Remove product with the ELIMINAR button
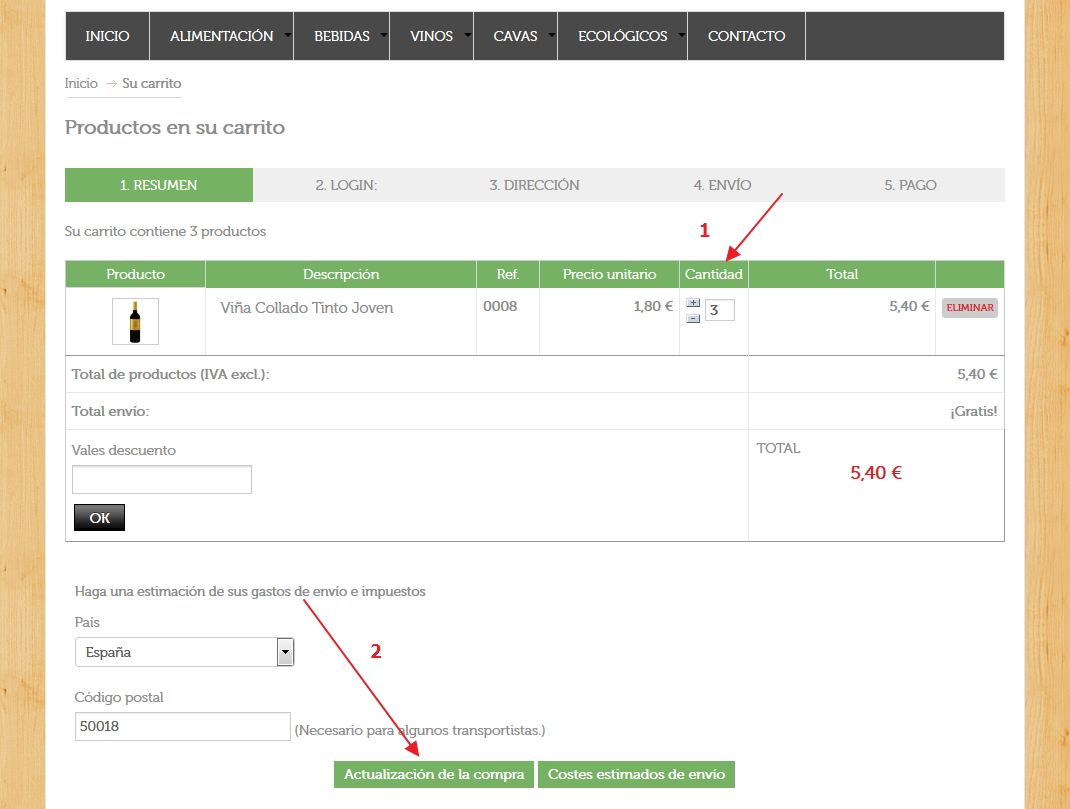This screenshot has width=1070, height=809. 970,308
